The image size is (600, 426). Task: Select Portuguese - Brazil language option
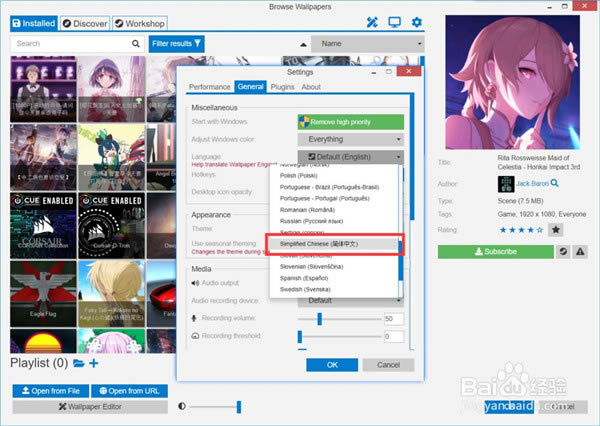click(x=334, y=187)
